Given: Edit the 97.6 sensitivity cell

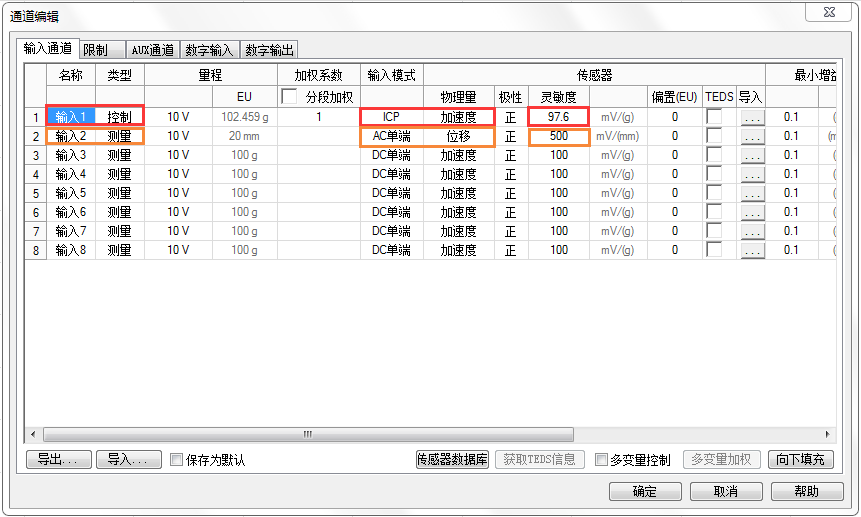Looking at the screenshot, I should (558, 116).
